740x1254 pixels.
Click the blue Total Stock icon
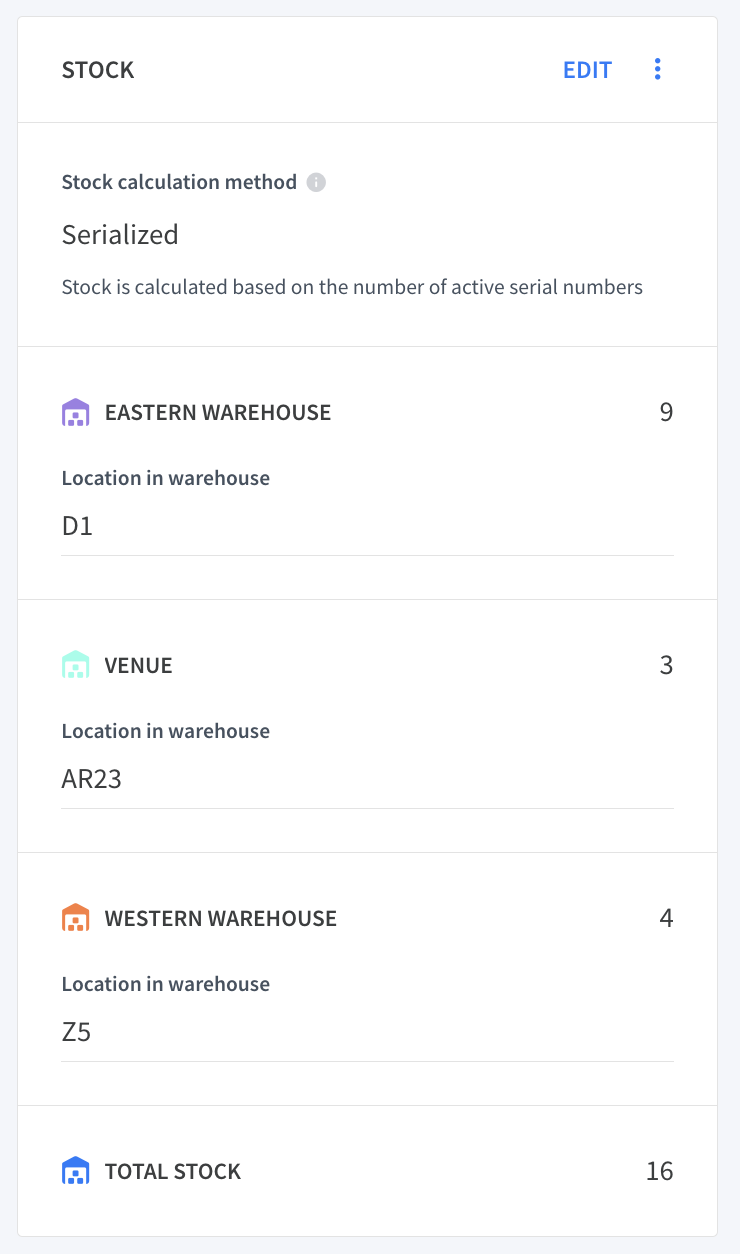76,1171
